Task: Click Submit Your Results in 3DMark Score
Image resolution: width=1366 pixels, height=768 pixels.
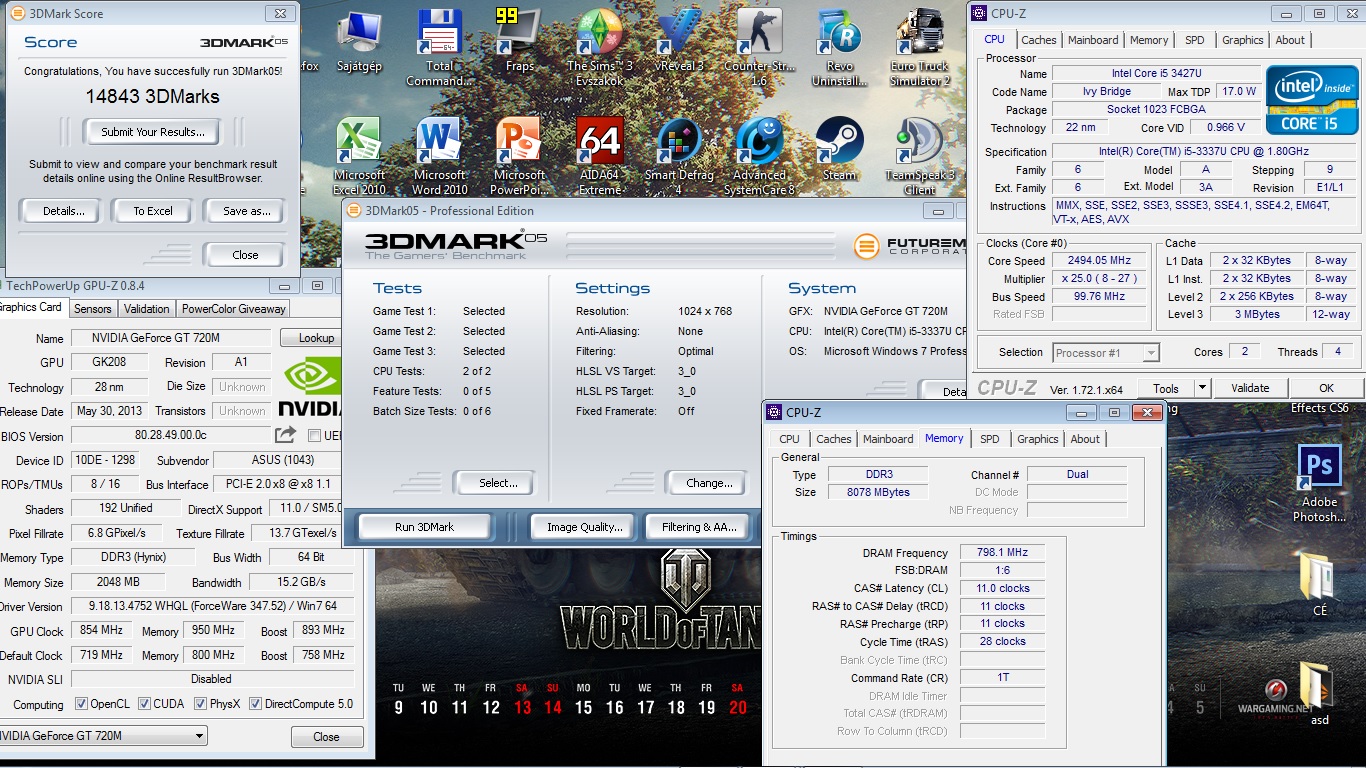Action: [153, 132]
